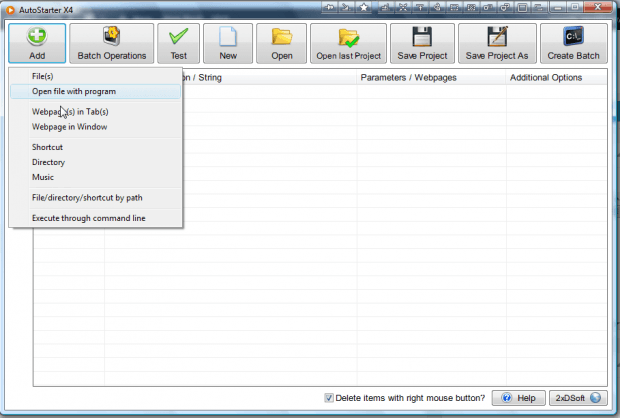Choose File(s) from the Add menu
The height and width of the screenshot is (418, 620).
click(95, 76)
